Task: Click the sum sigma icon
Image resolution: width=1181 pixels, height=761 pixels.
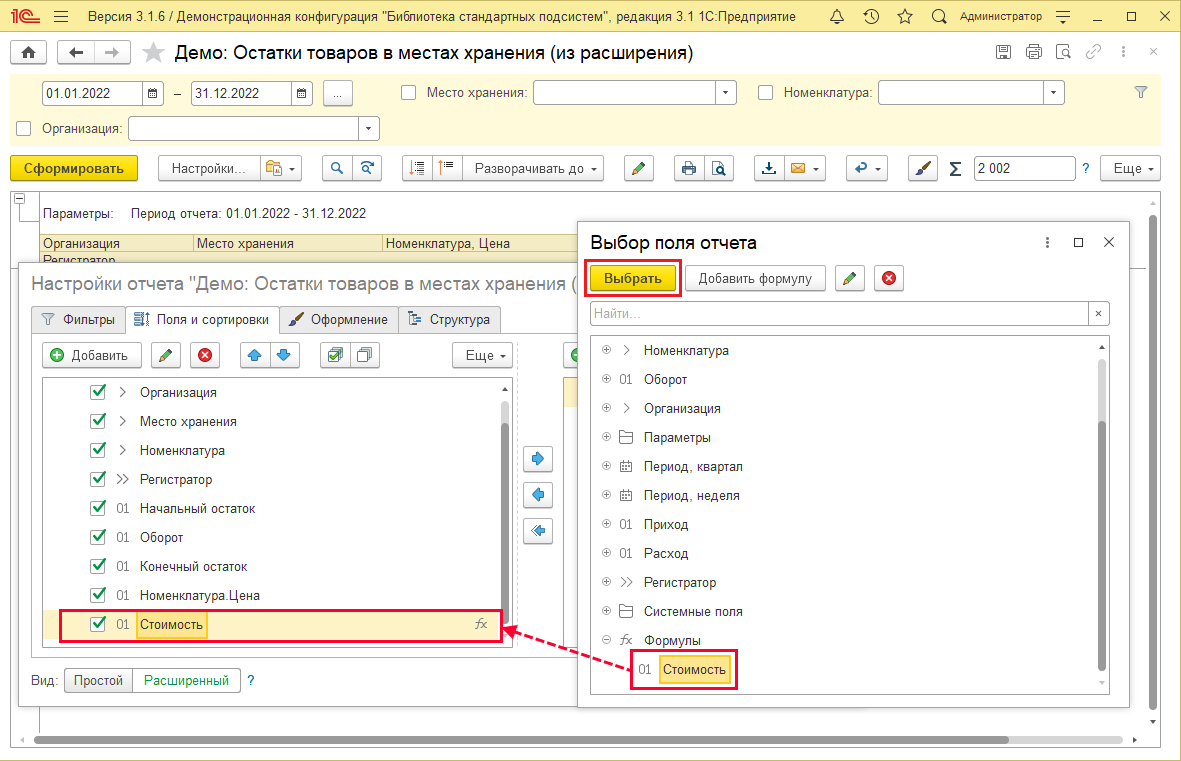Action: [x=955, y=169]
